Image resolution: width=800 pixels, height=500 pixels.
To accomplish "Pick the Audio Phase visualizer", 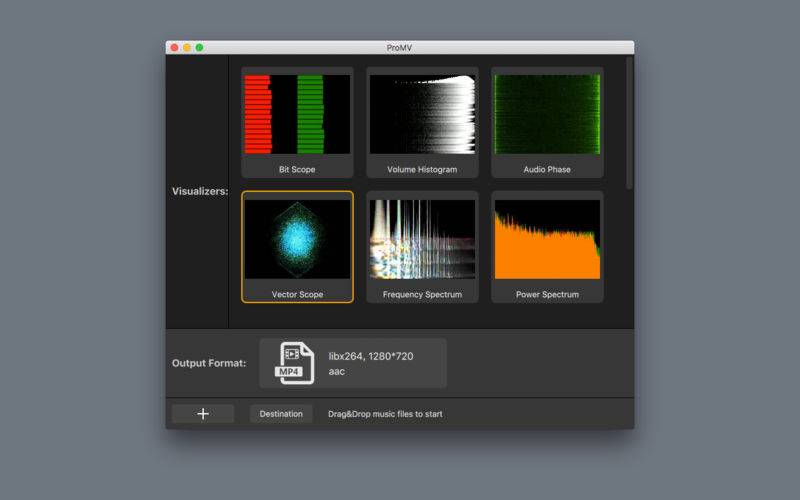I will 547,122.
